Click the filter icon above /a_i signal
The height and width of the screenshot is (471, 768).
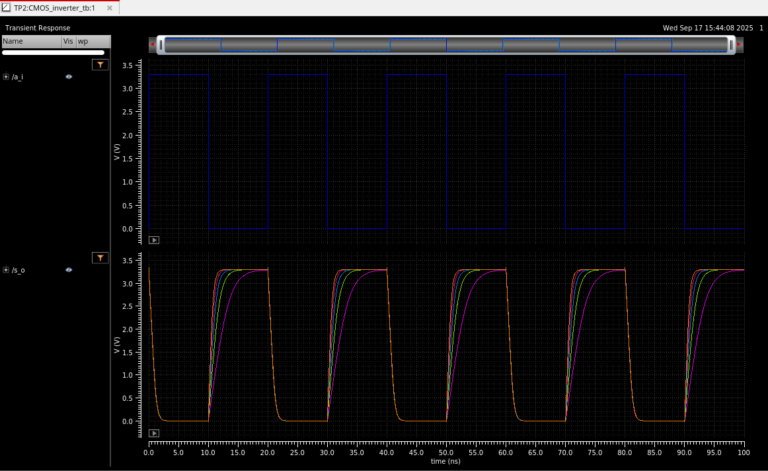(100, 64)
